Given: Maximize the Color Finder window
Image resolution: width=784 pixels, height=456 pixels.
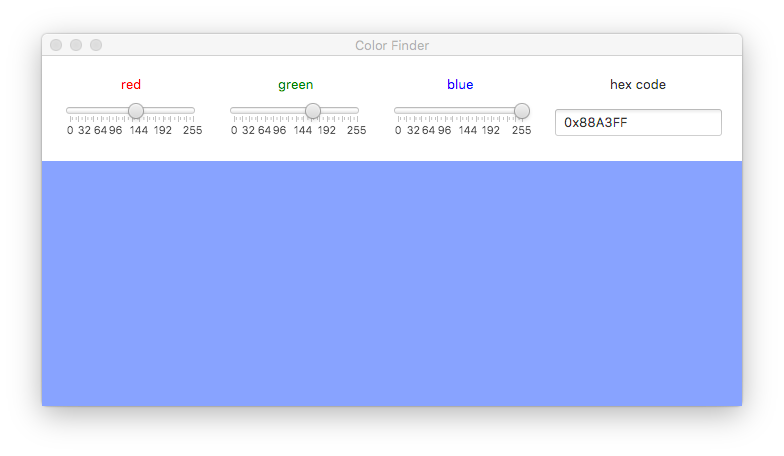Looking at the screenshot, I should coord(96,45).
